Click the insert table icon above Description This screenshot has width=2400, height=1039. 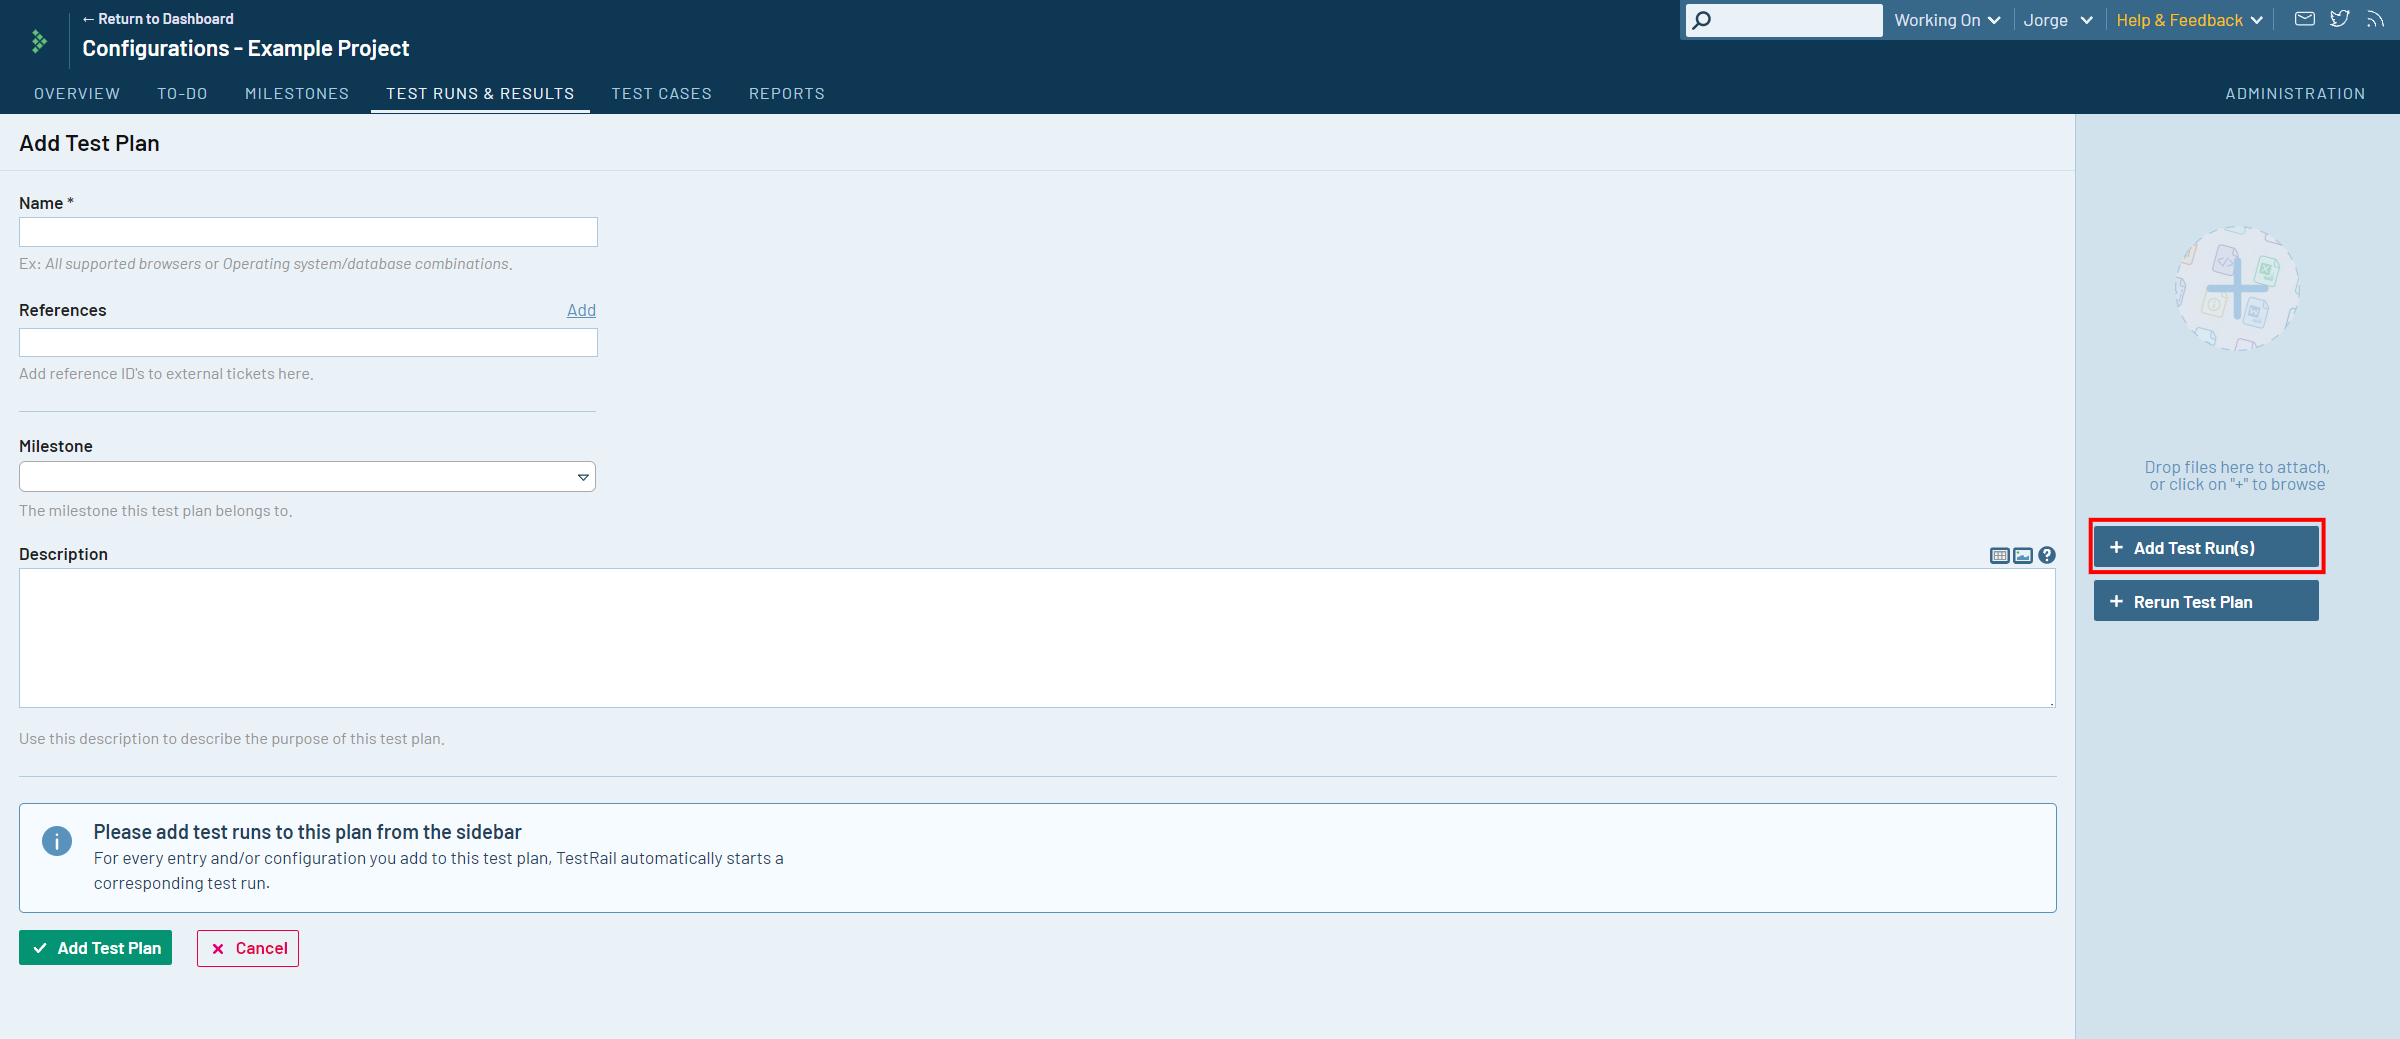(x=1999, y=555)
